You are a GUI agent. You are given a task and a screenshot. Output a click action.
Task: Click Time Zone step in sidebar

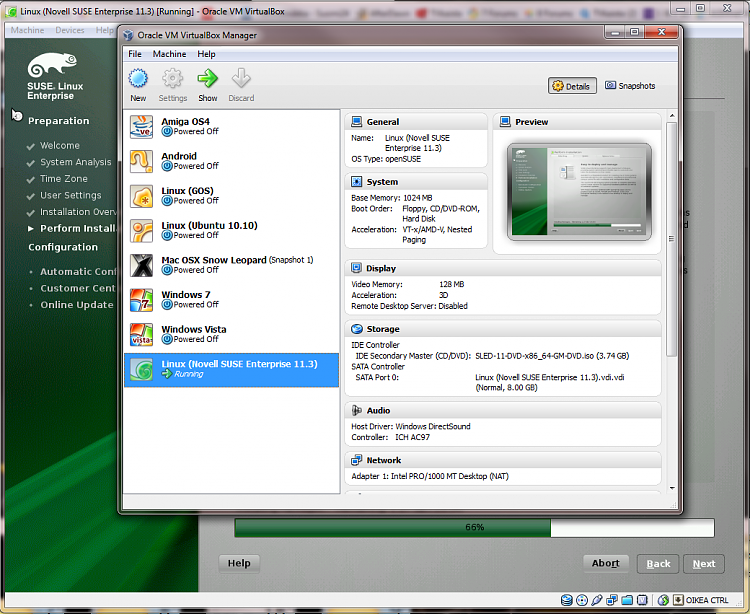tap(64, 179)
